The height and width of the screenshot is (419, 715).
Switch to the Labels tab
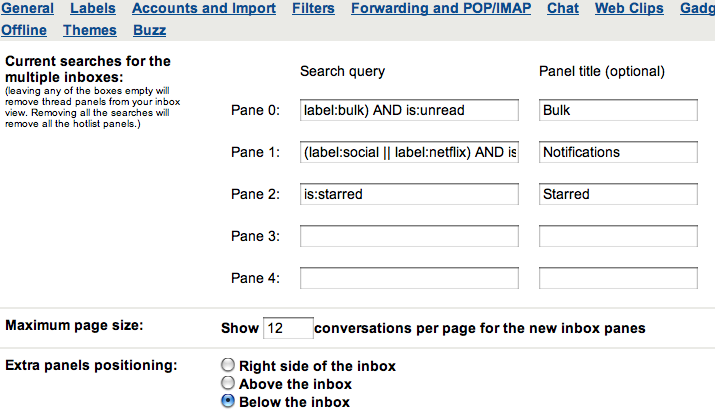coord(93,8)
